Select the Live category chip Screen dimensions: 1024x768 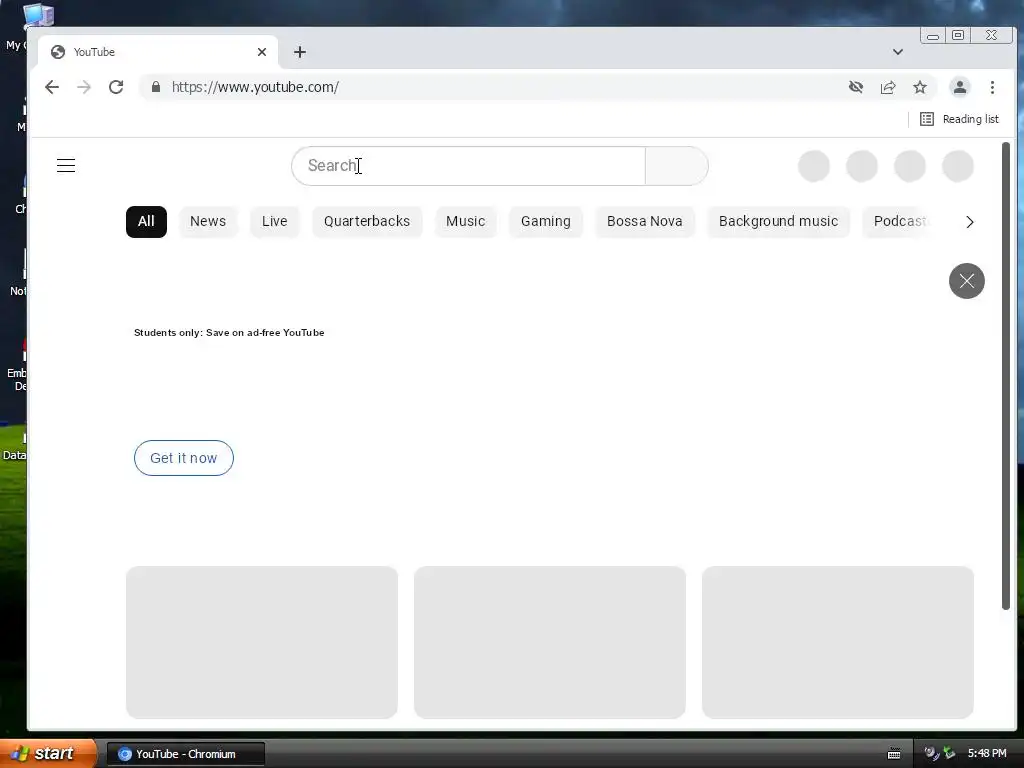[274, 221]
